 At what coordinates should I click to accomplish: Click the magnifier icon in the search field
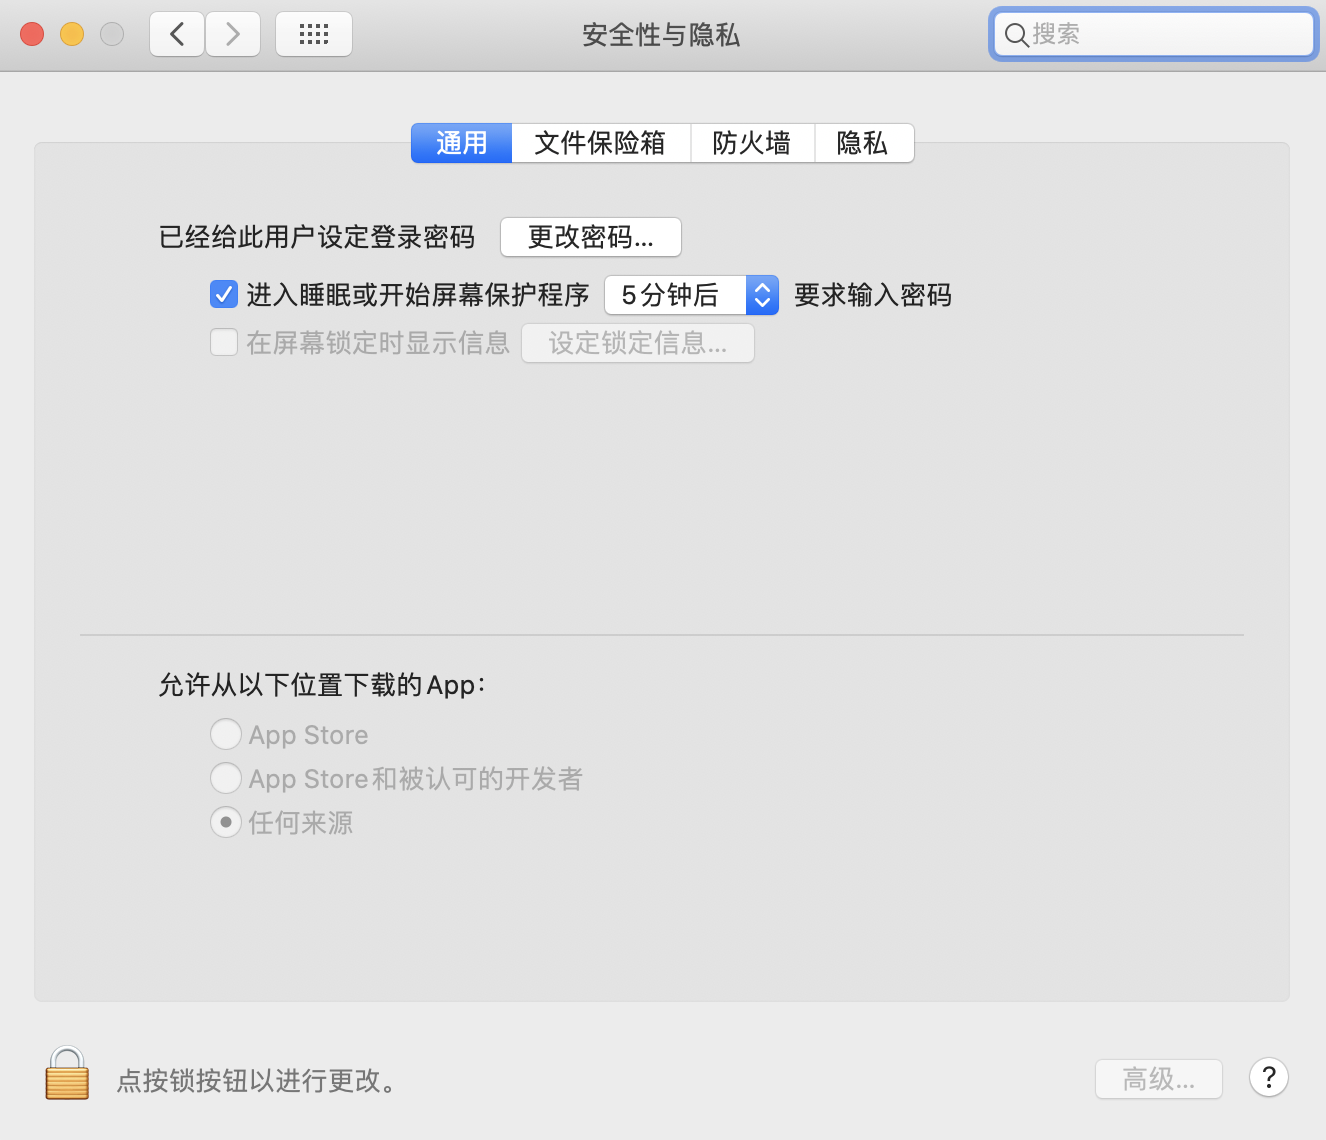1016,35
